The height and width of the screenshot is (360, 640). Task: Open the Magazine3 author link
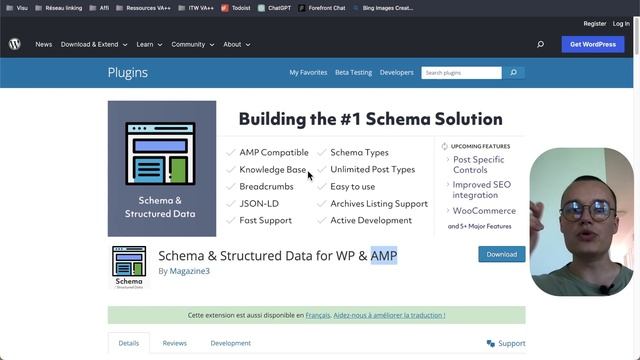(189, 271)
